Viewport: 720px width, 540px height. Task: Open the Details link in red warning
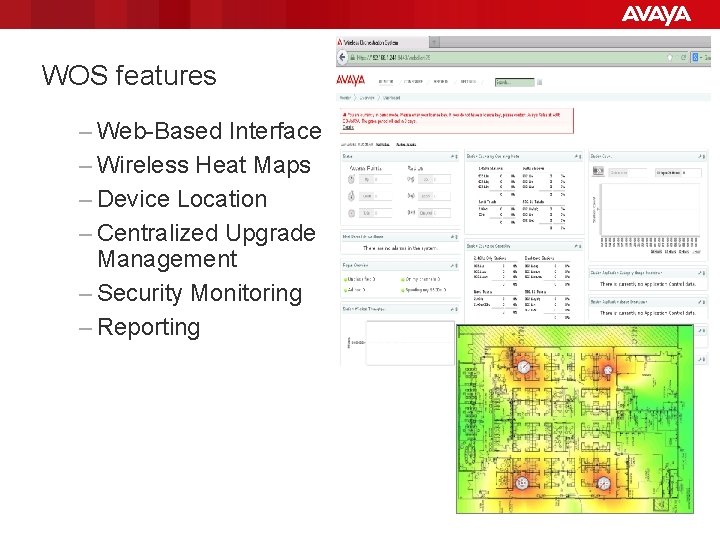pyautogui.click(x=348, y=127)
